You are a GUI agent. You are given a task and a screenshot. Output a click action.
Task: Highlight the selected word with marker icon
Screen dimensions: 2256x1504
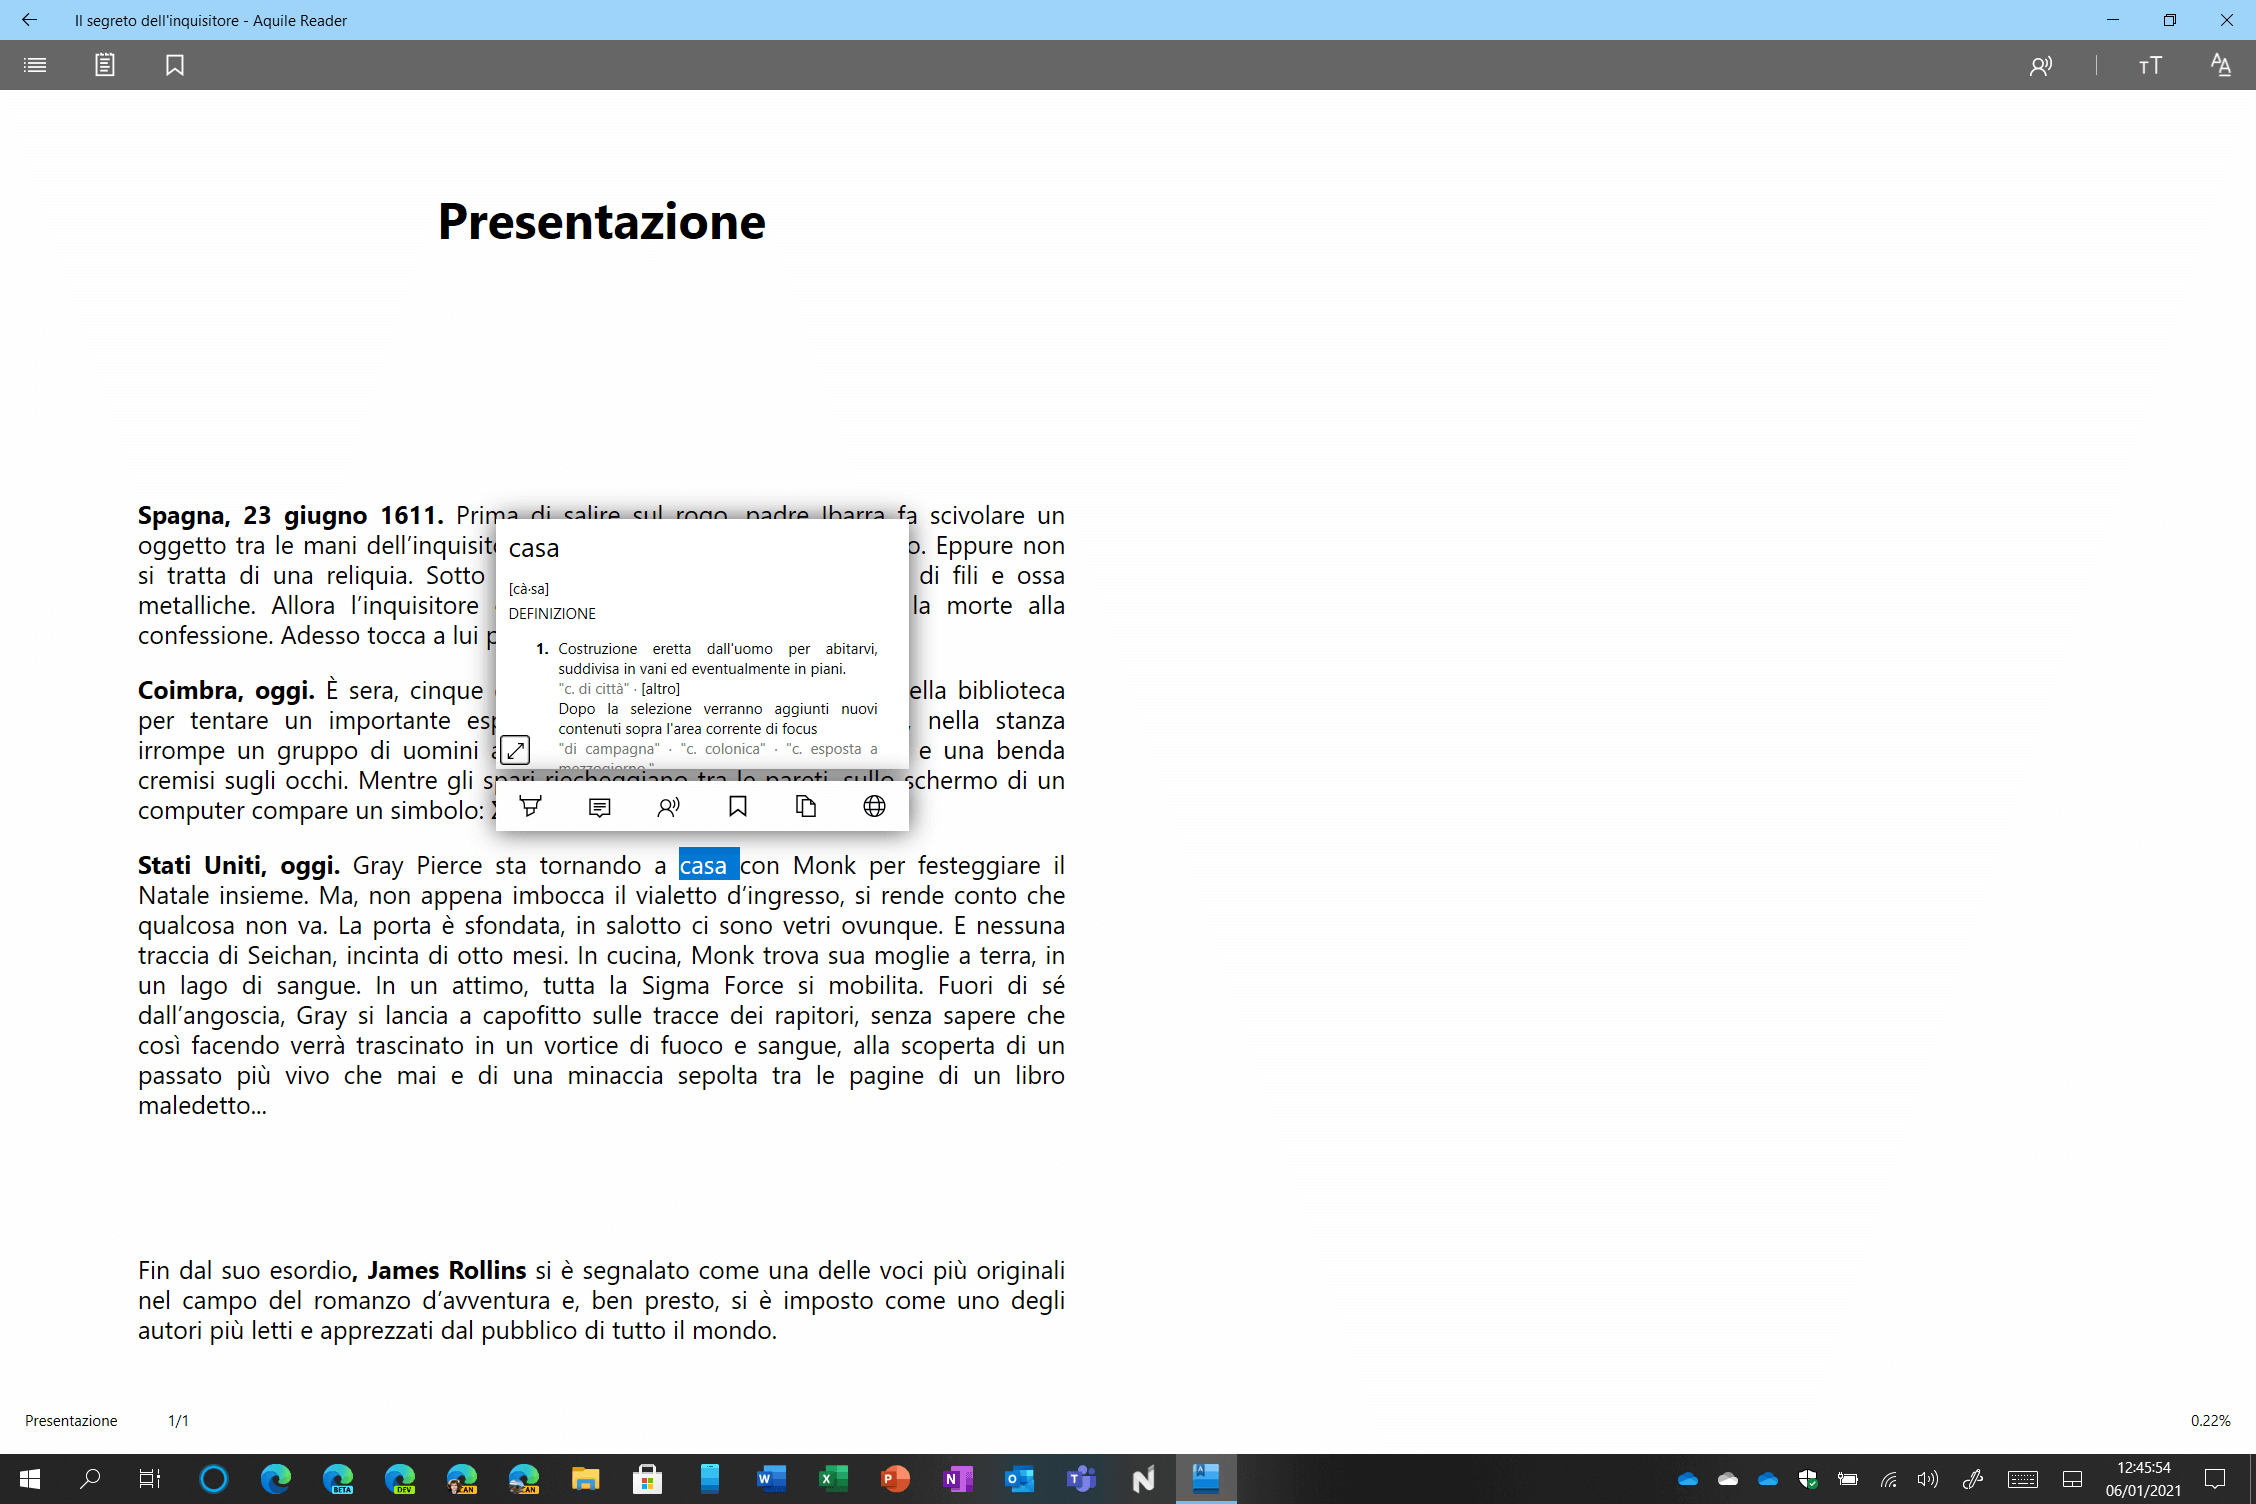[x=531, y=806]
